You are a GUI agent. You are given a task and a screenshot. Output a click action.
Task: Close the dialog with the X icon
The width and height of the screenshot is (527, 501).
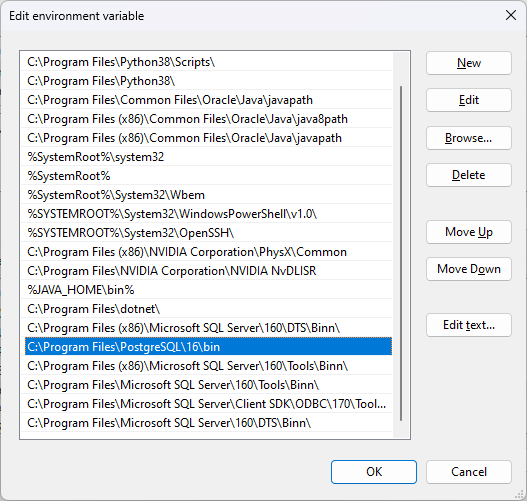(x=511, y=15)
